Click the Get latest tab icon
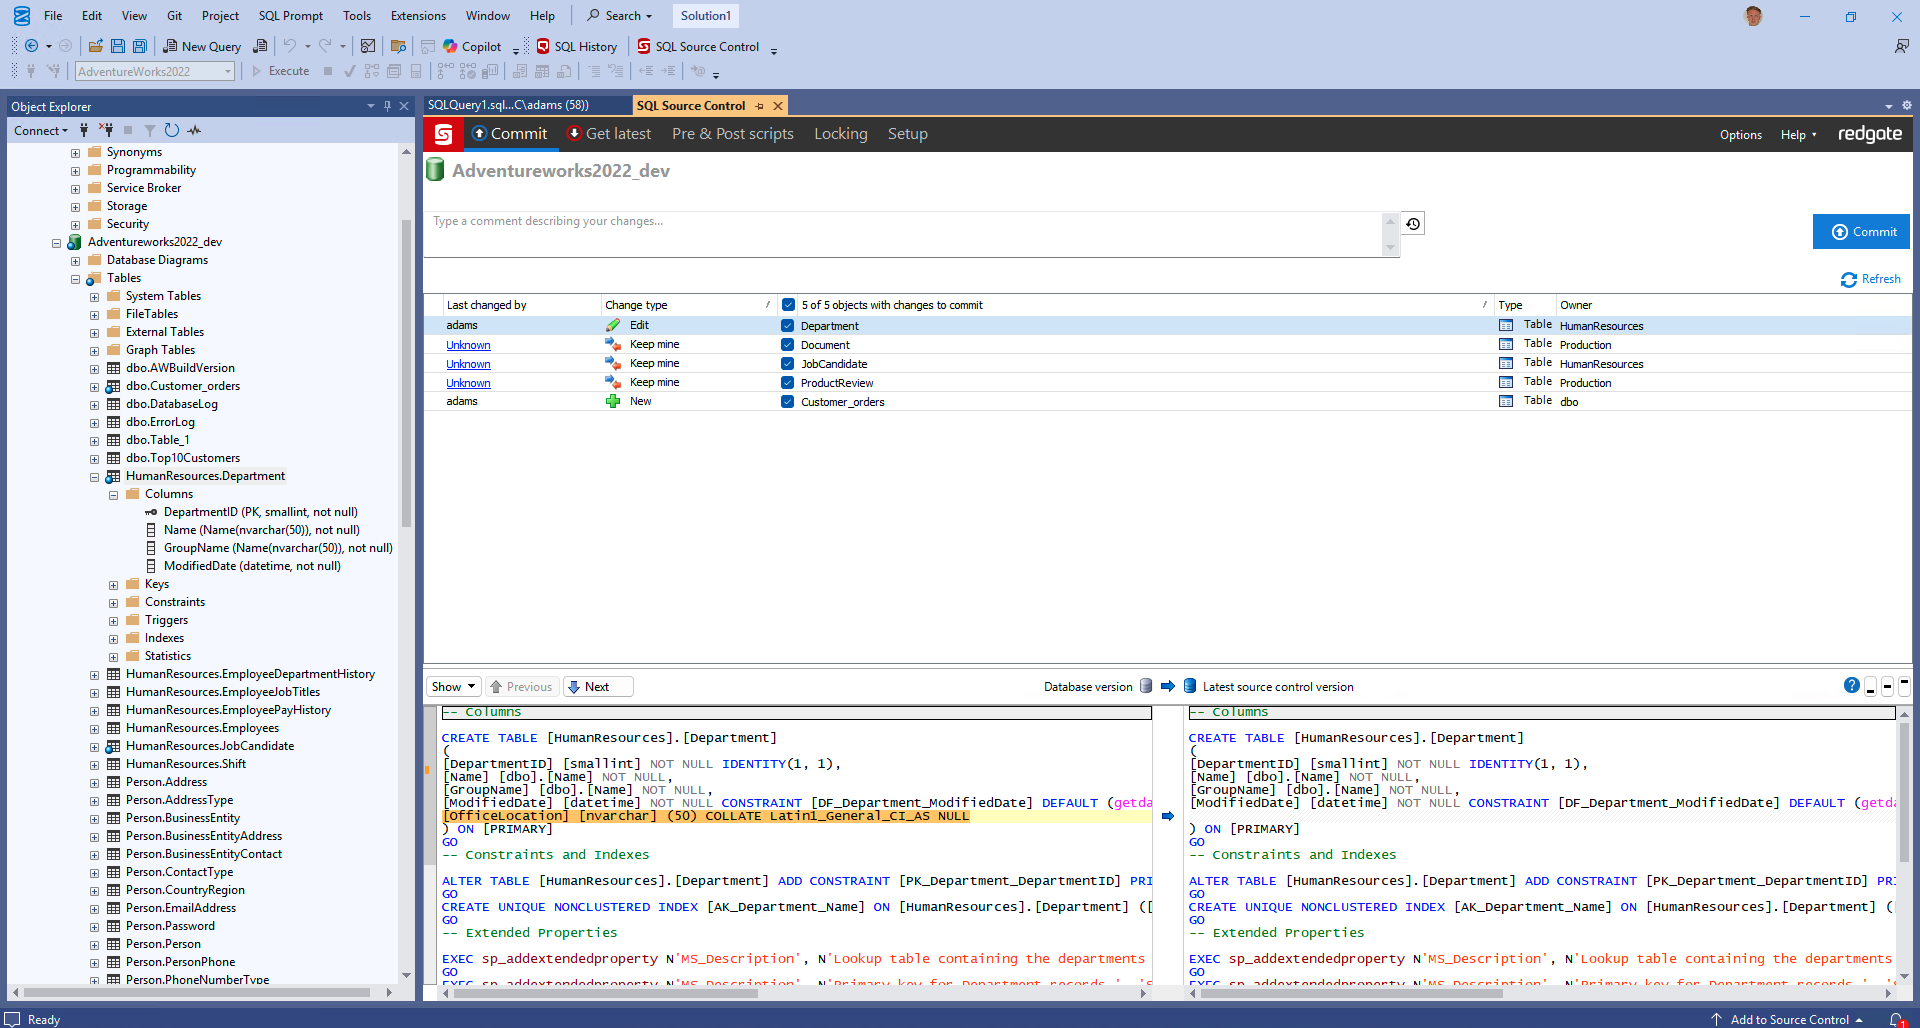The width and height of the screenshot is (1920, 1028). (575, 134)
